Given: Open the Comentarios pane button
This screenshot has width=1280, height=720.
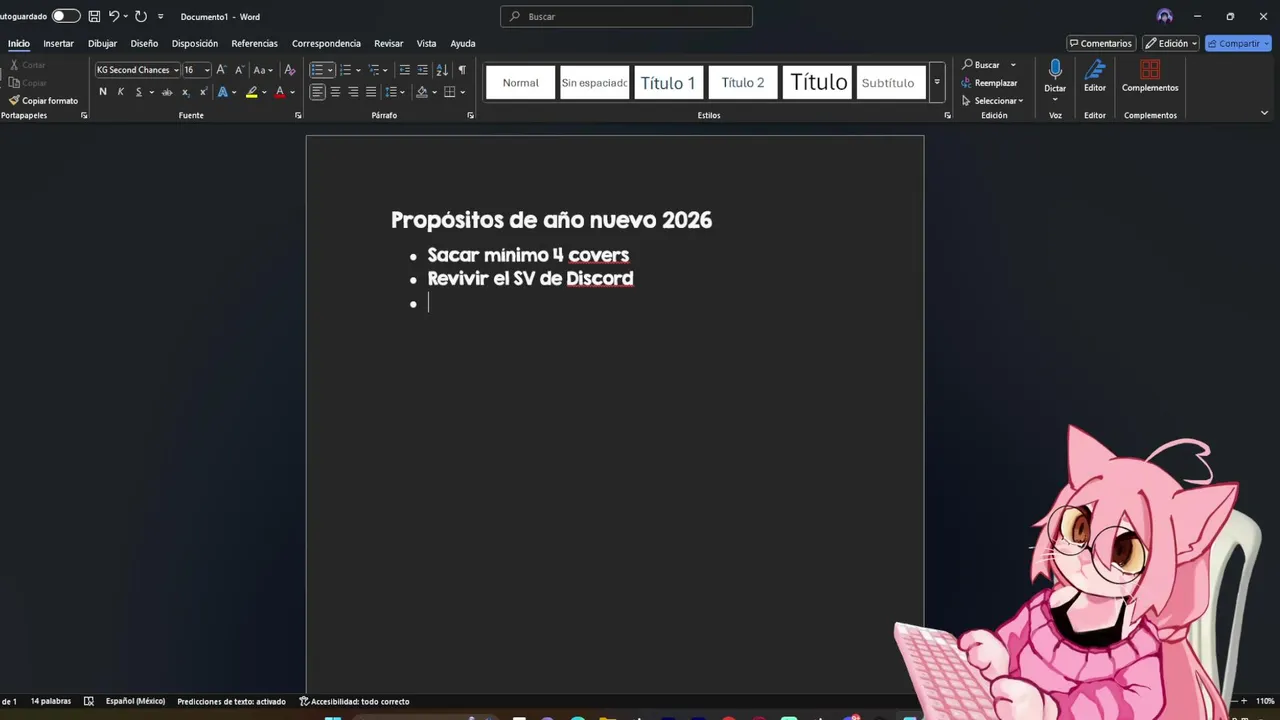Looking at the screenshot, I should (1100, 43).
